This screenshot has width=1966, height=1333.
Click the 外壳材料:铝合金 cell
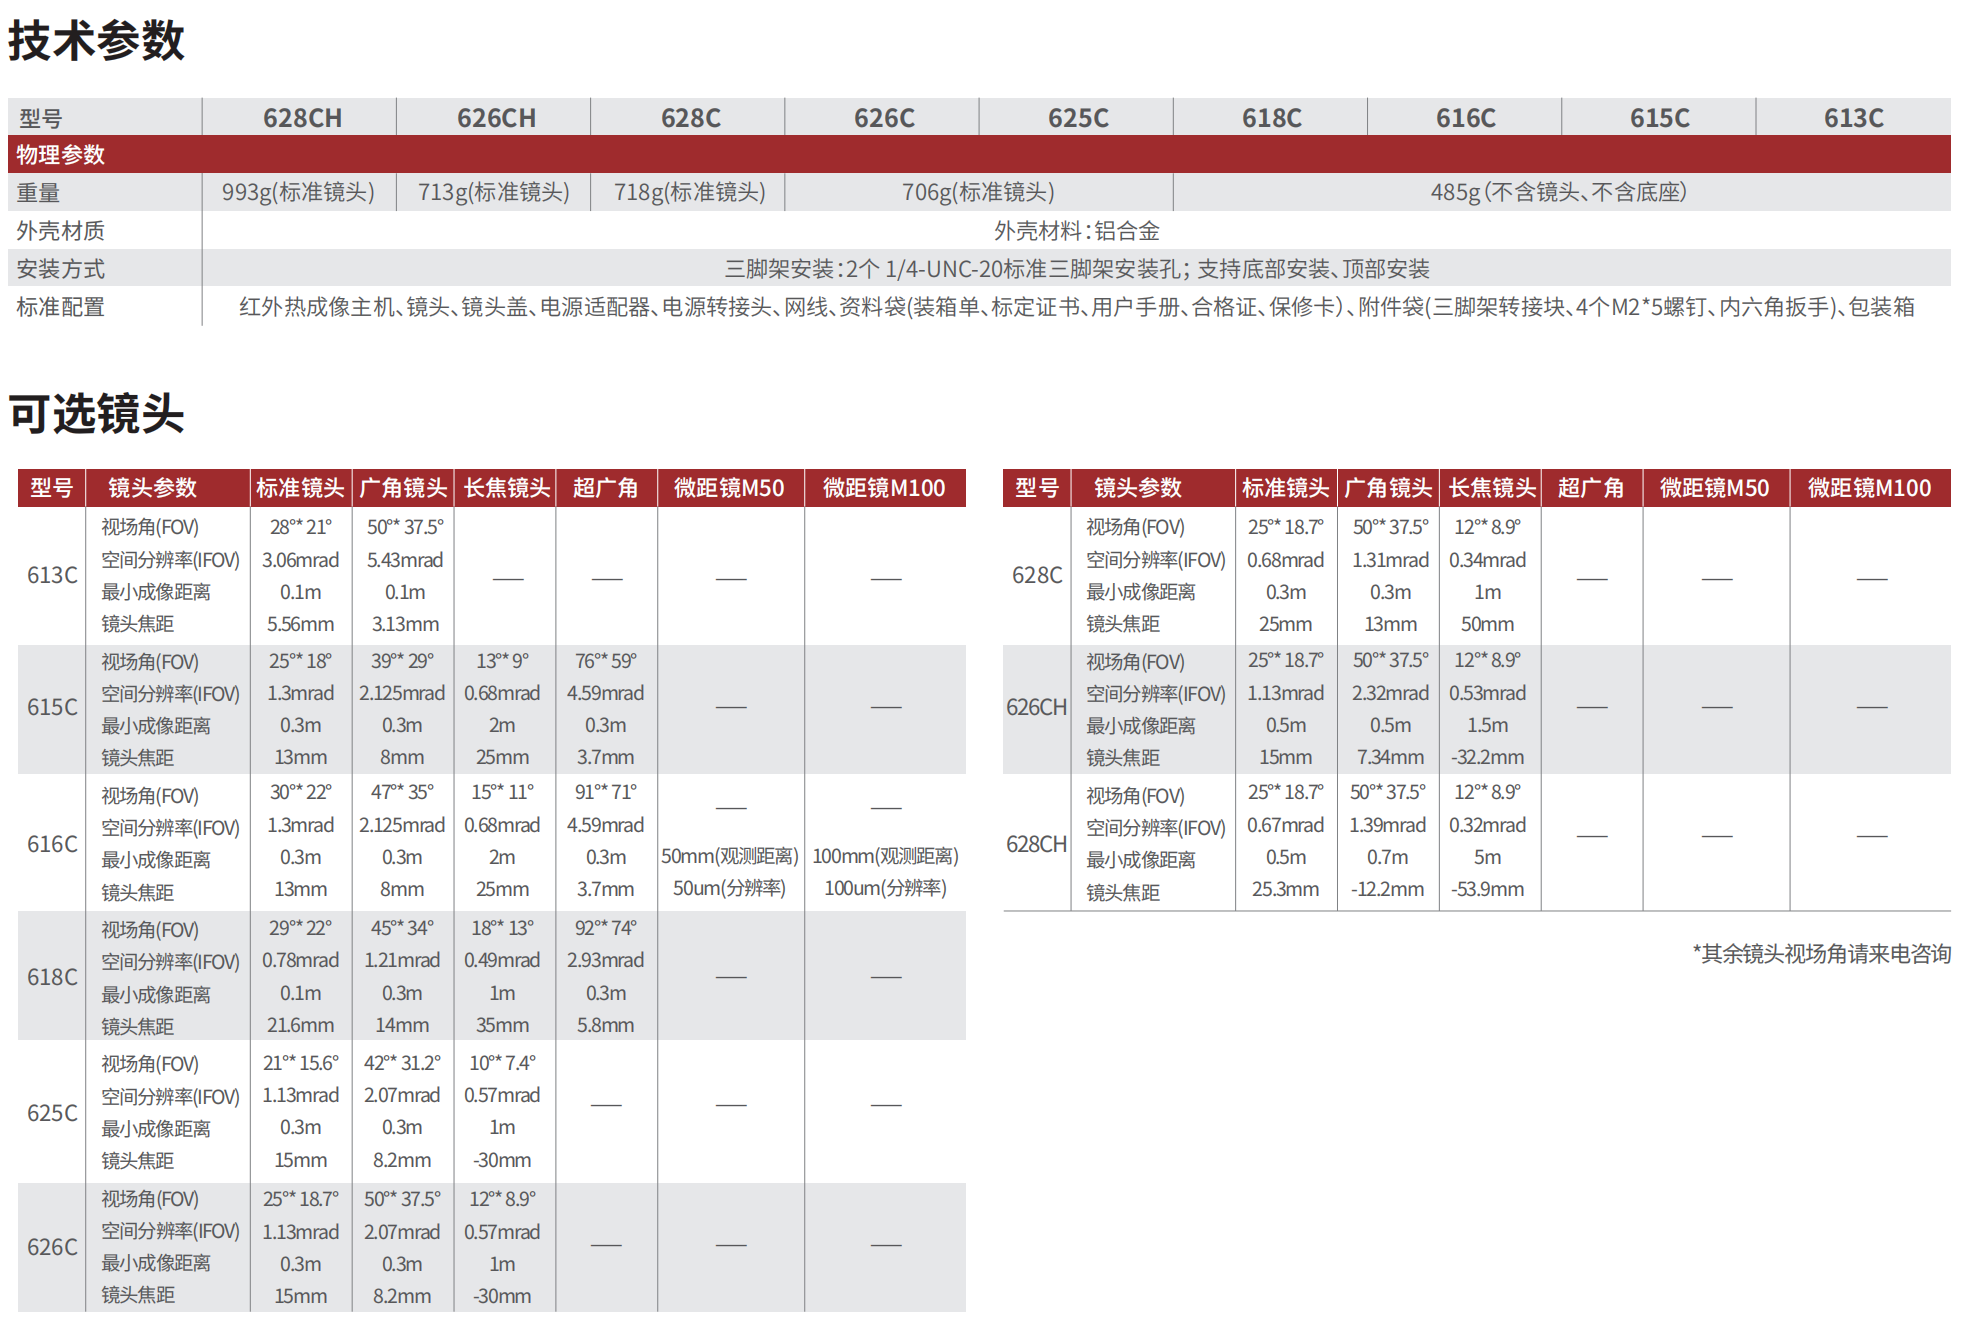point(1076,231)
